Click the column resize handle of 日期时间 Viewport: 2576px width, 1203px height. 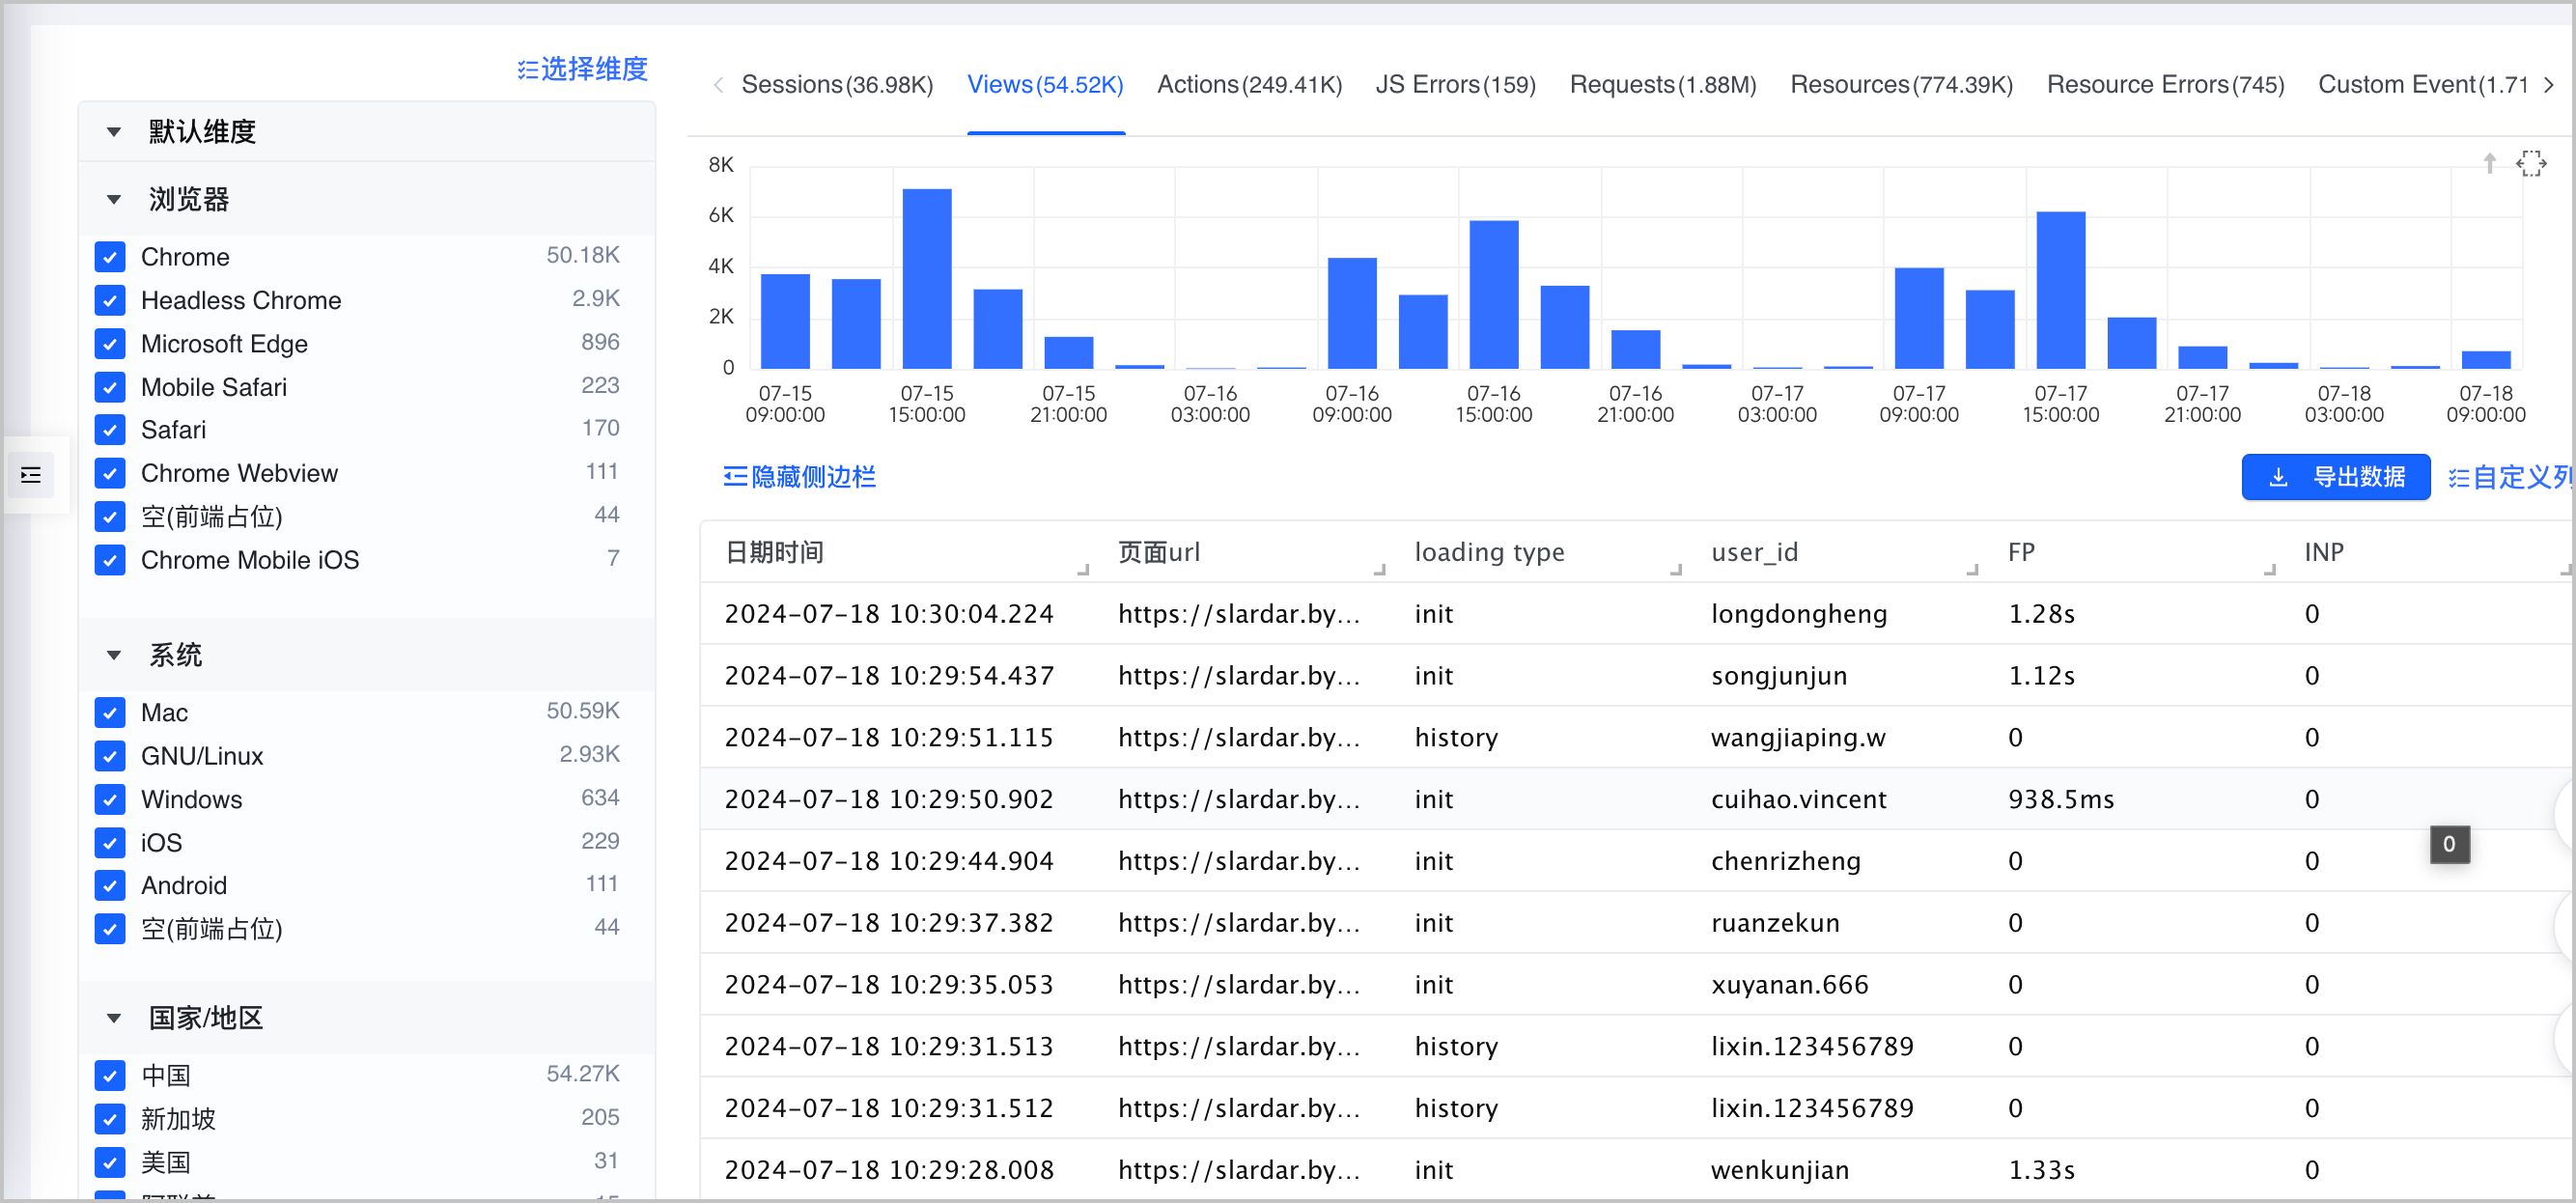[x=1083, y=569]
